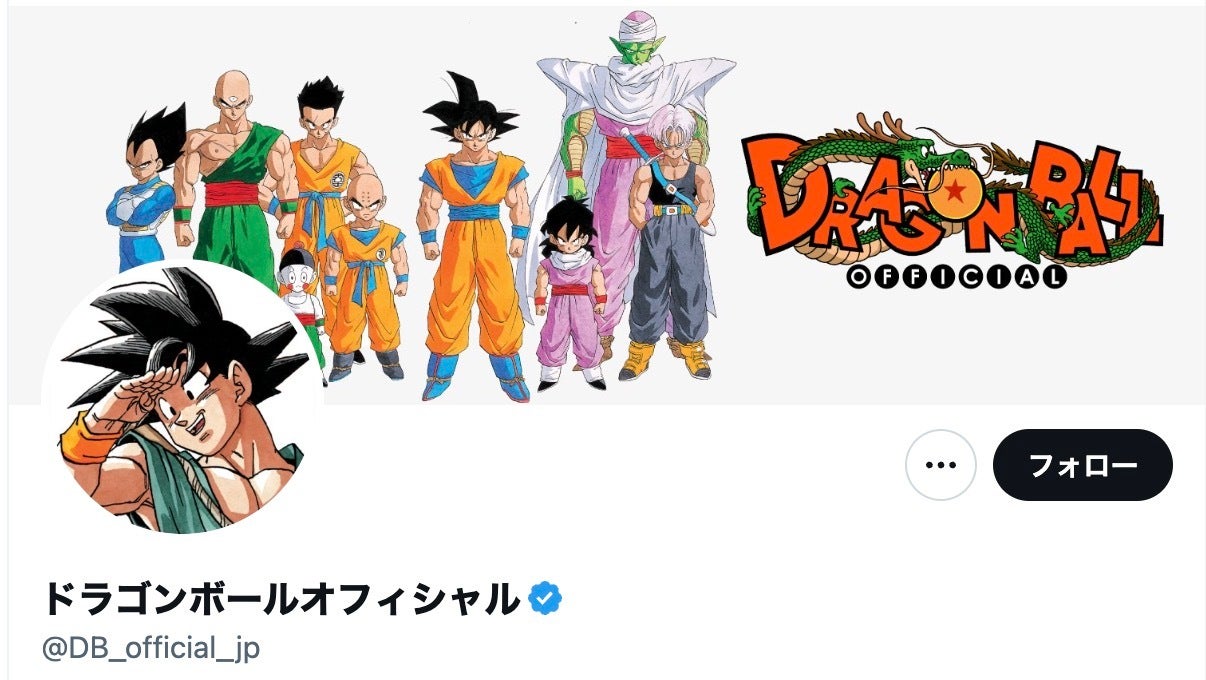Click the red-star dragon ball in logo

[956, 190]
